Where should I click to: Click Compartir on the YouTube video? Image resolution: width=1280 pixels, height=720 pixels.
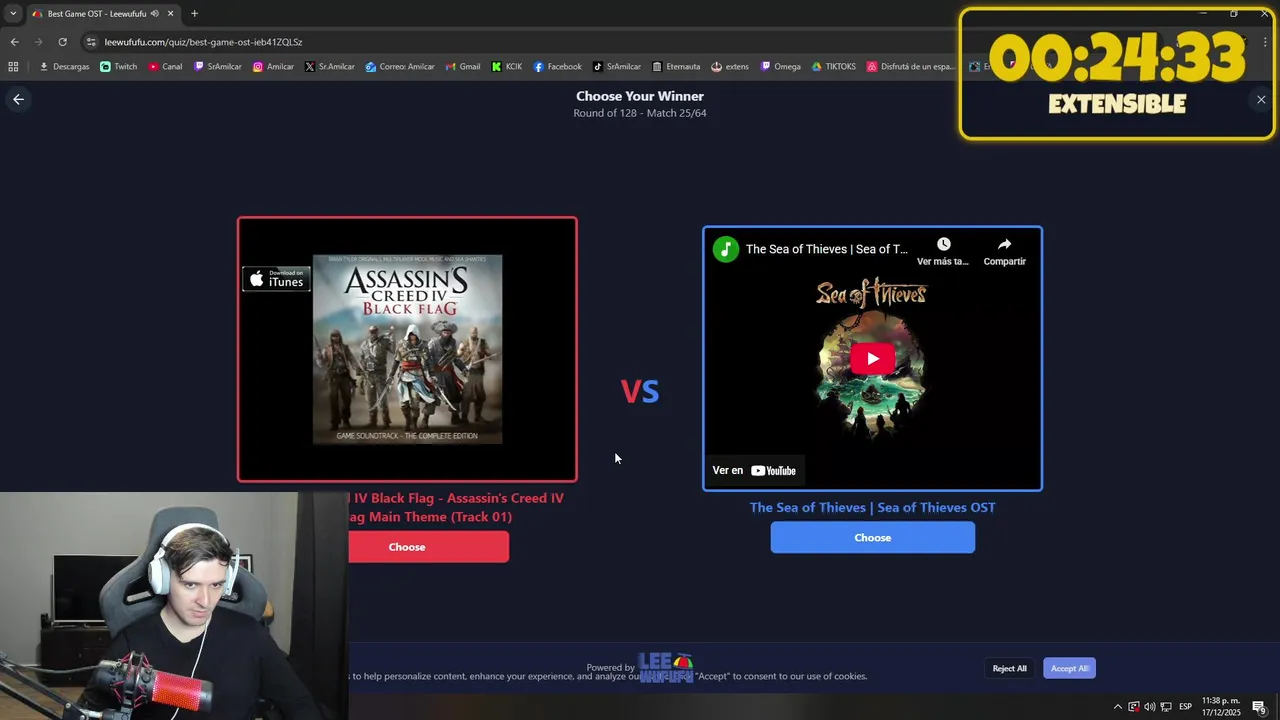[x=1004, y=252]
